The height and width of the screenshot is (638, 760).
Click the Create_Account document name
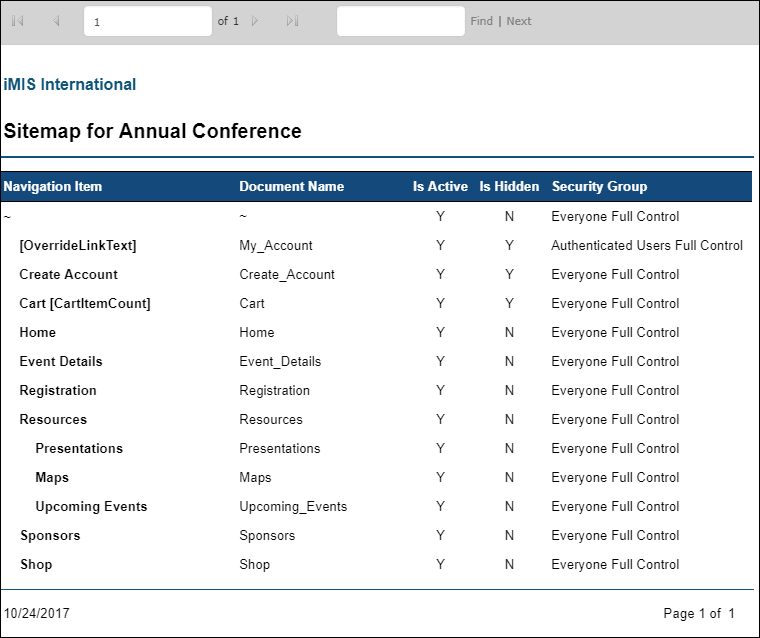coord(287,274)
